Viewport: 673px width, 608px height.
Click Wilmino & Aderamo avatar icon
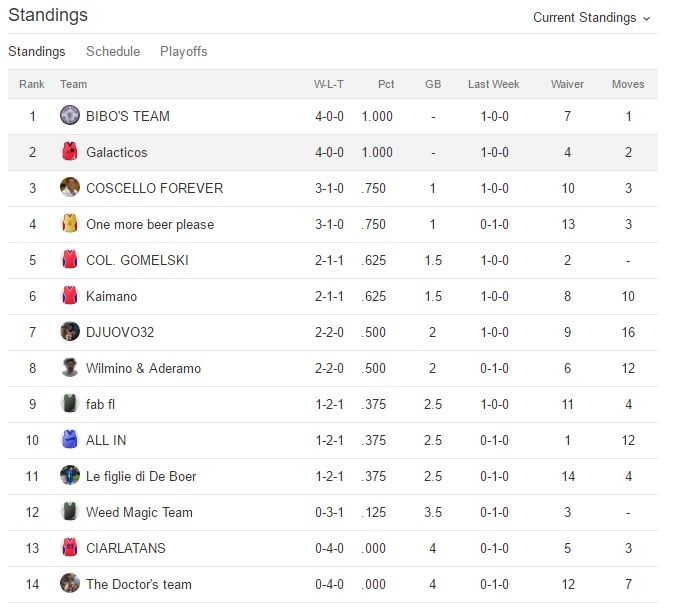(x=70, y=368)
